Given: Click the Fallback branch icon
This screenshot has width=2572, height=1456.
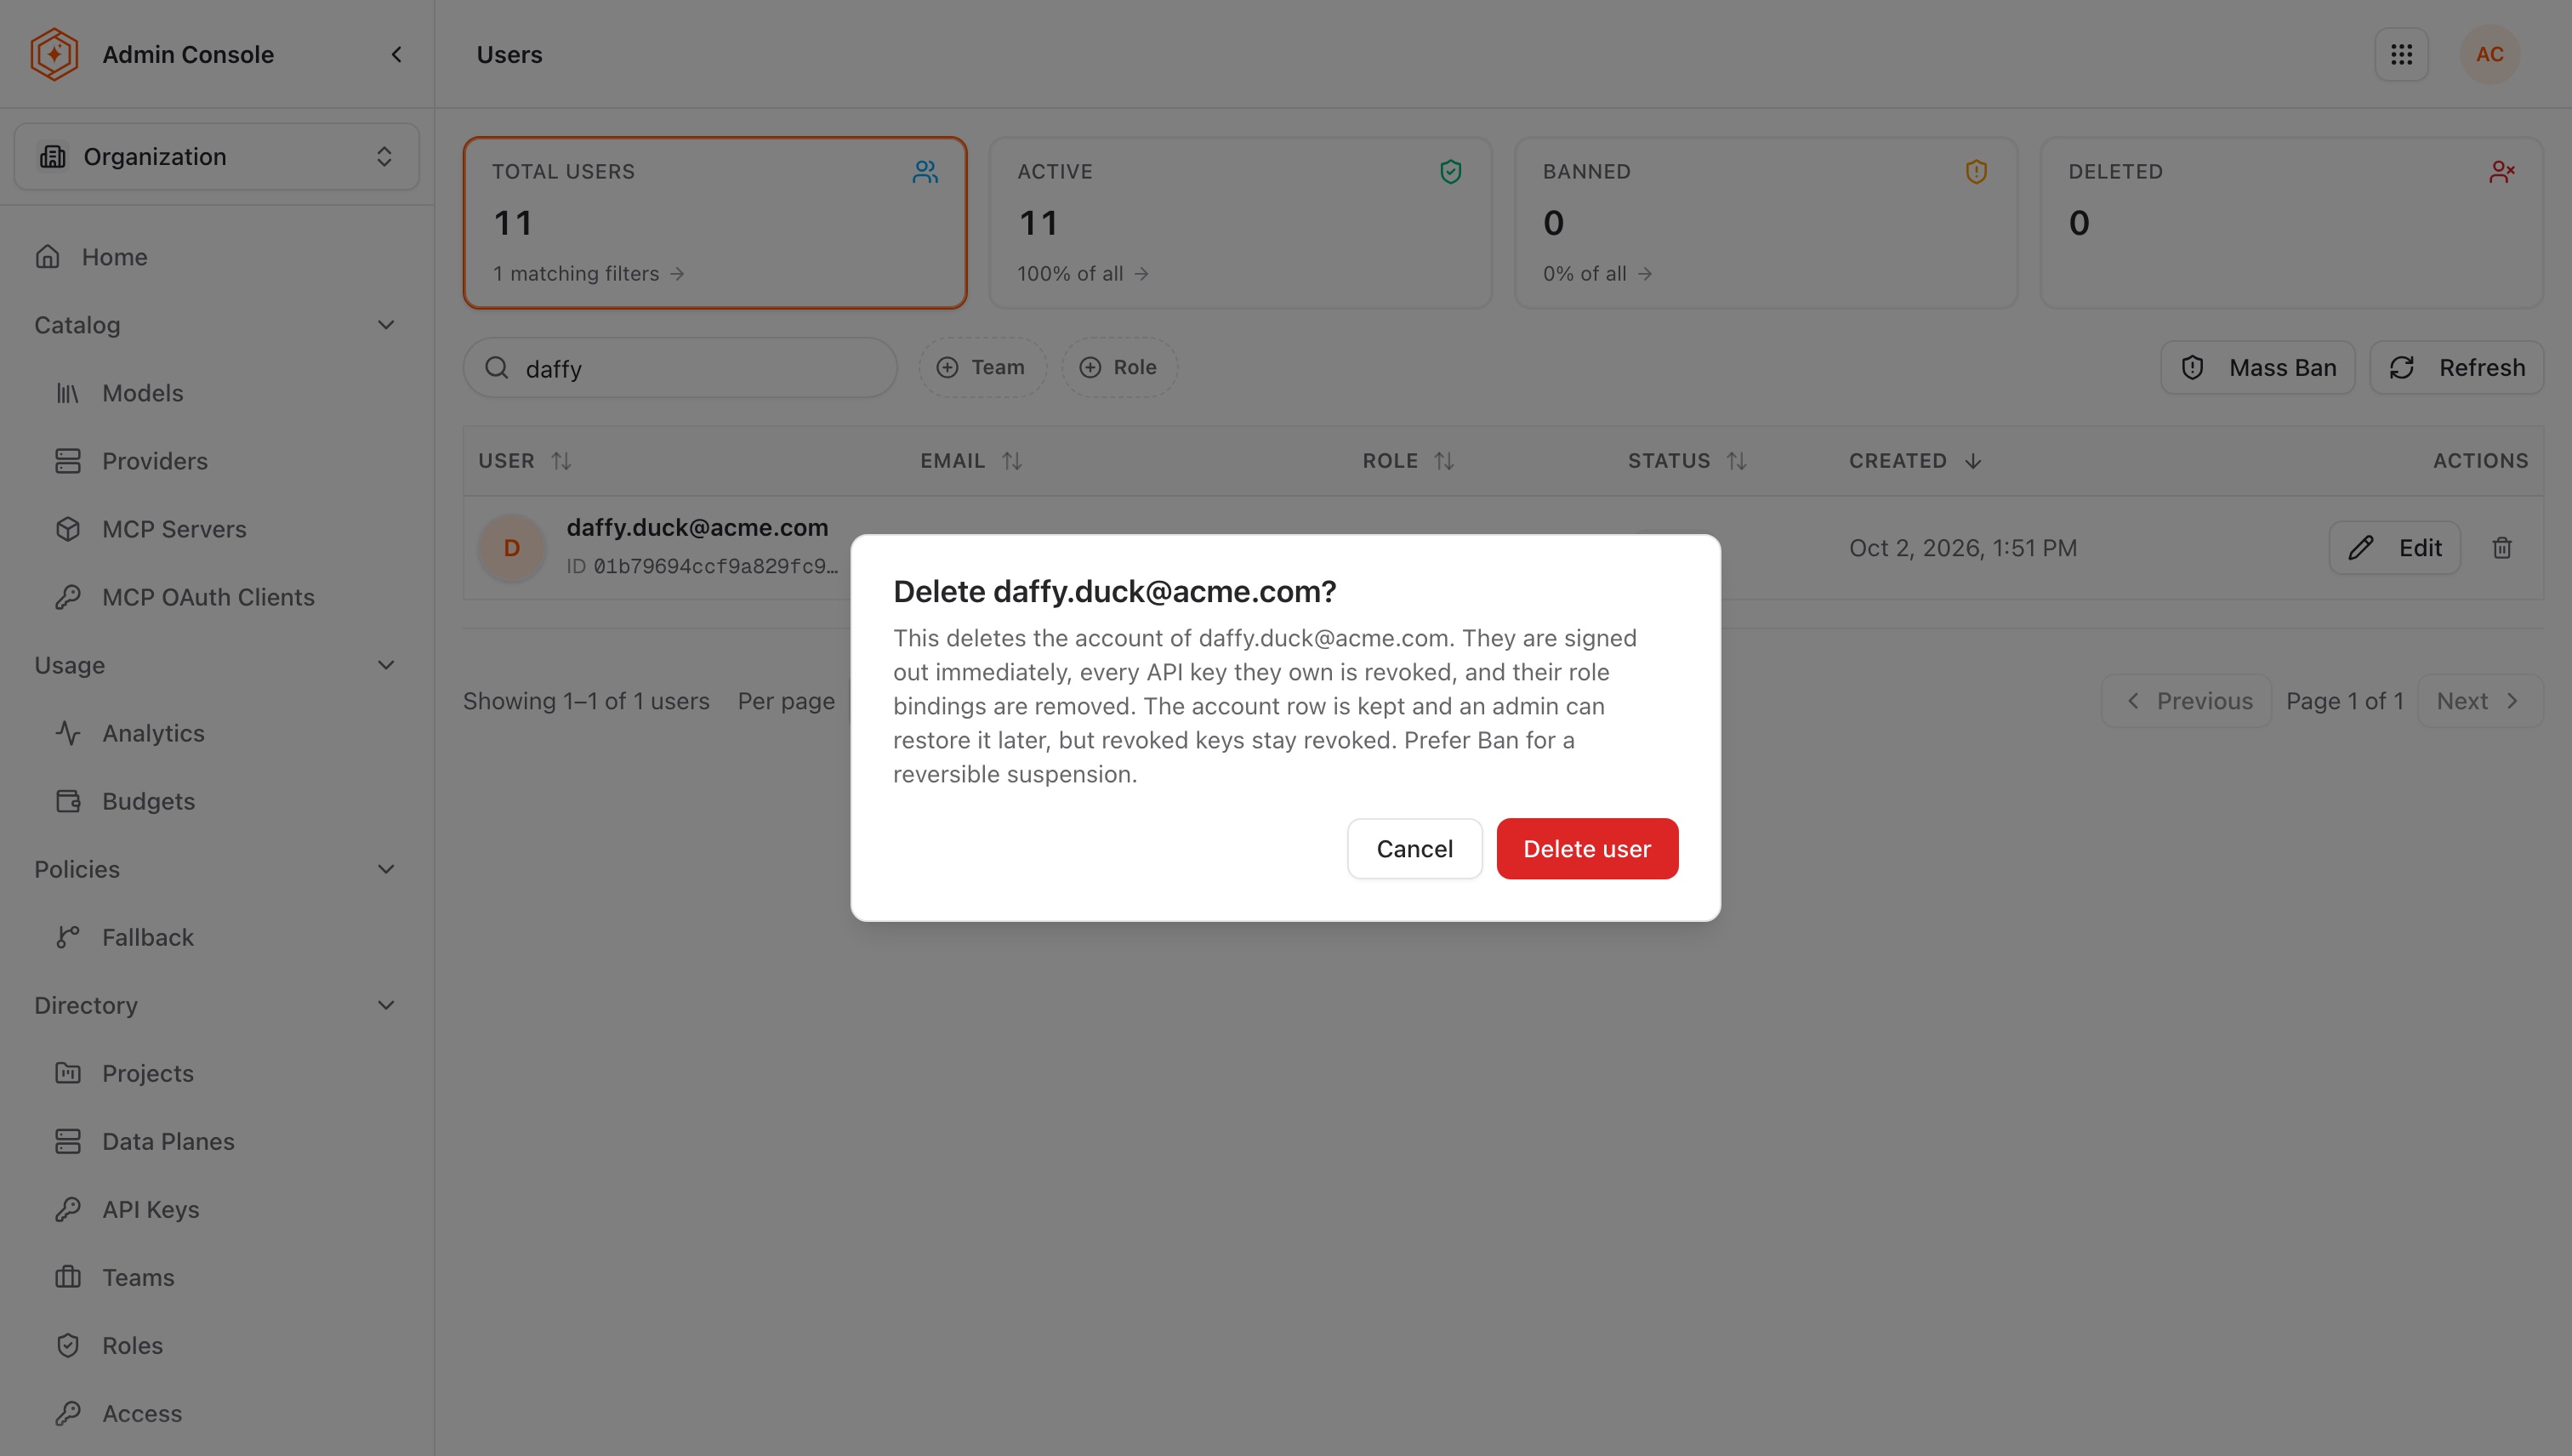Looking at the screenshot, I should (68, 937).
